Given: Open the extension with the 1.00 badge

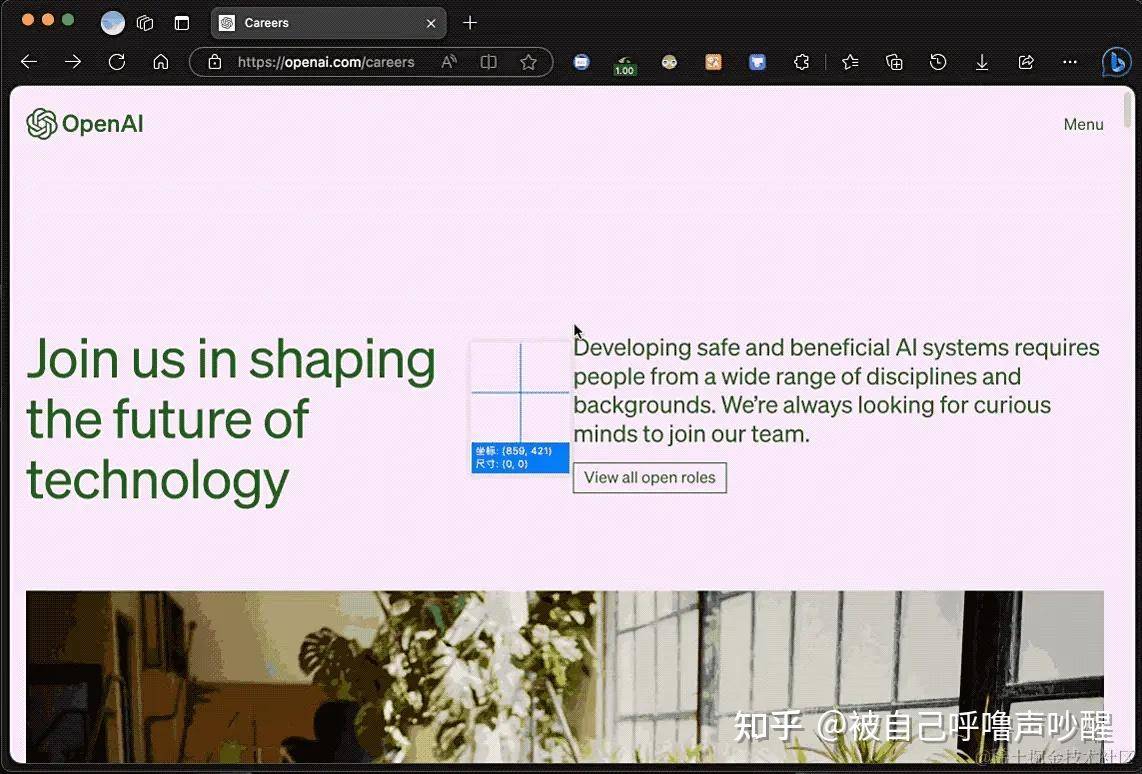Looking at the screenshot, I should pyautogui.click(x=624, y=66).
